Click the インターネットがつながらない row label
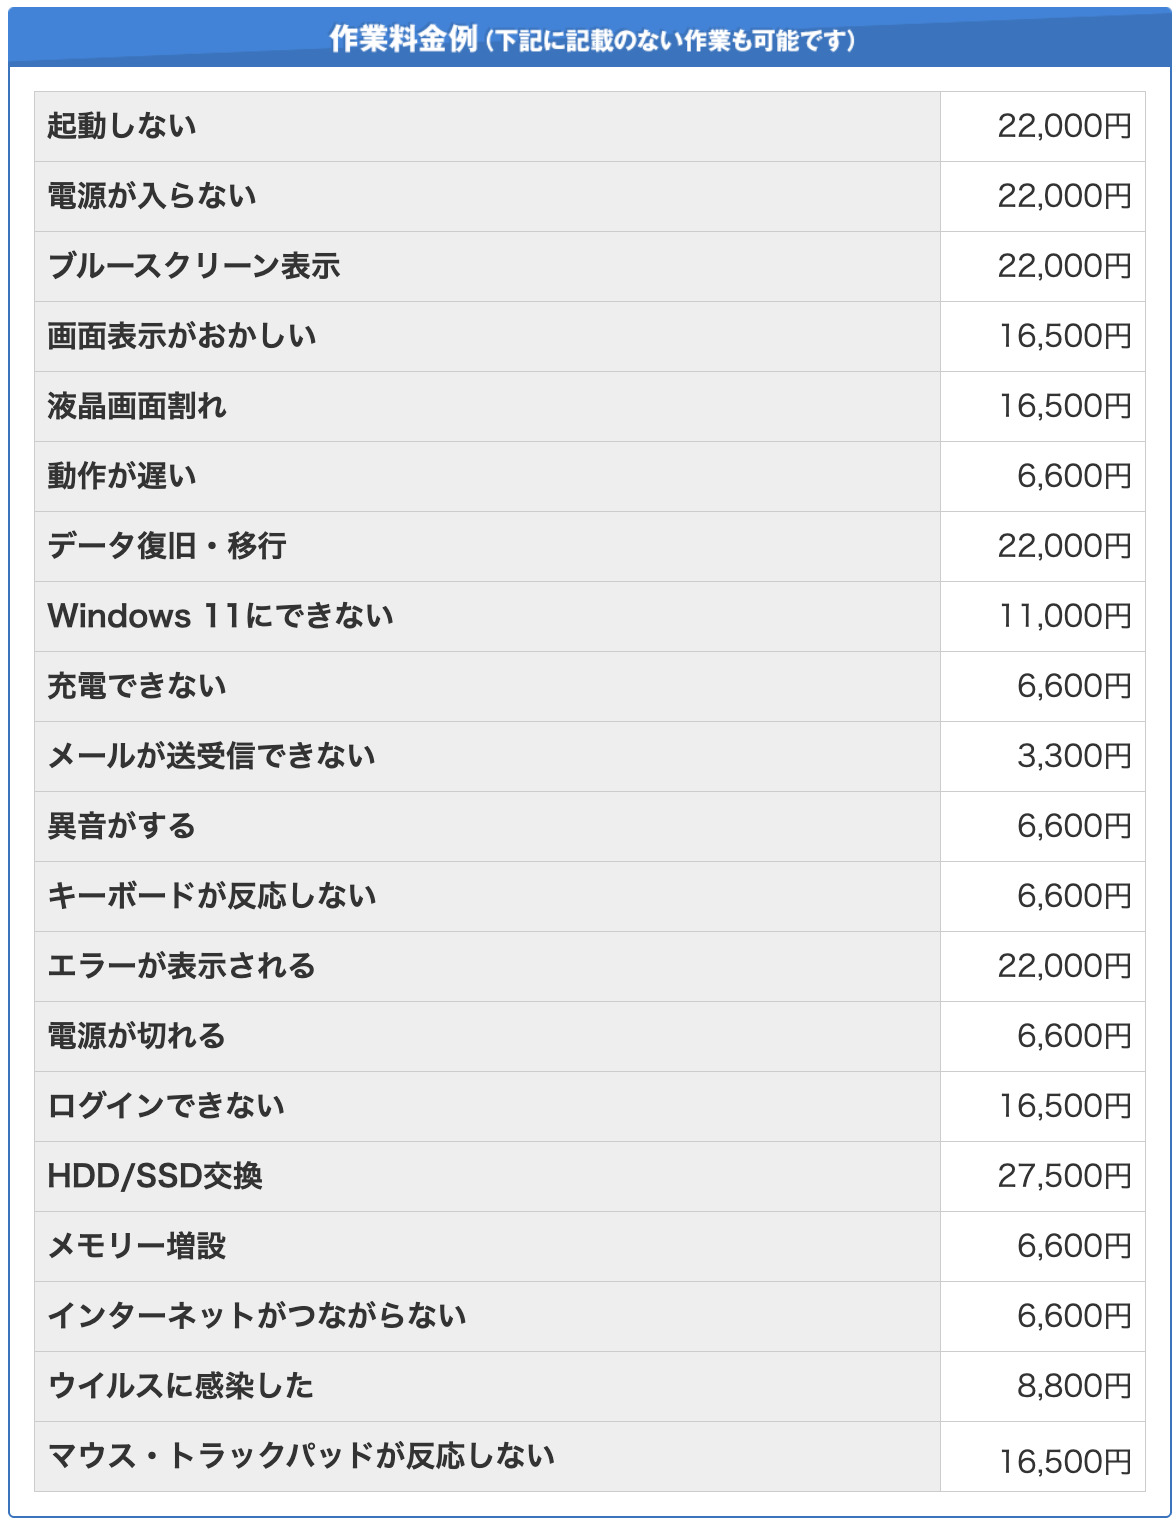Image resolution: width=1176 pixels, height=1526 pixels. point(257,1316)
